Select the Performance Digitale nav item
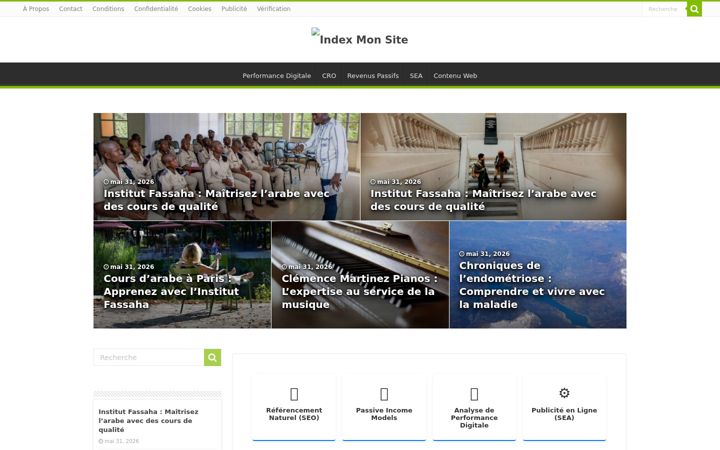The image size is (720, 450). coord(276,76)
